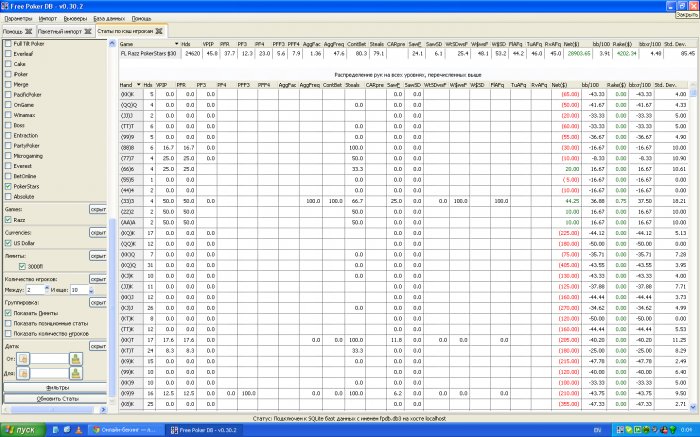
Task: Enable the Everleaf site checkbox
Action: click(8, 54)
